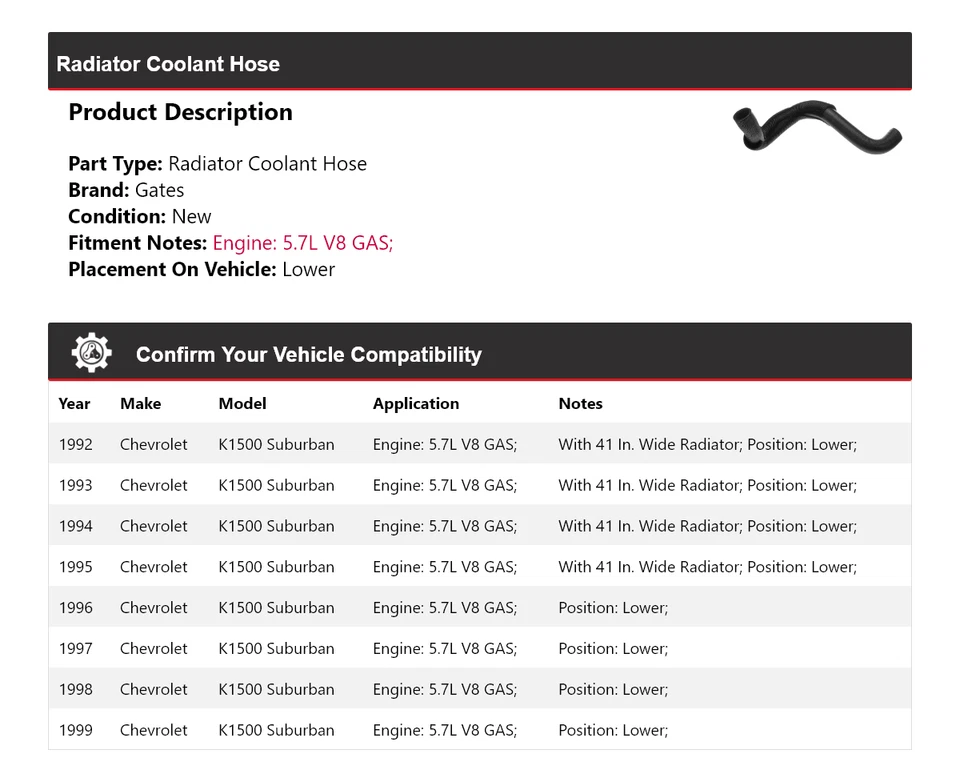
Task: Click the 41 In. Wide Radiator note for 1993
Action: point(707,486)
